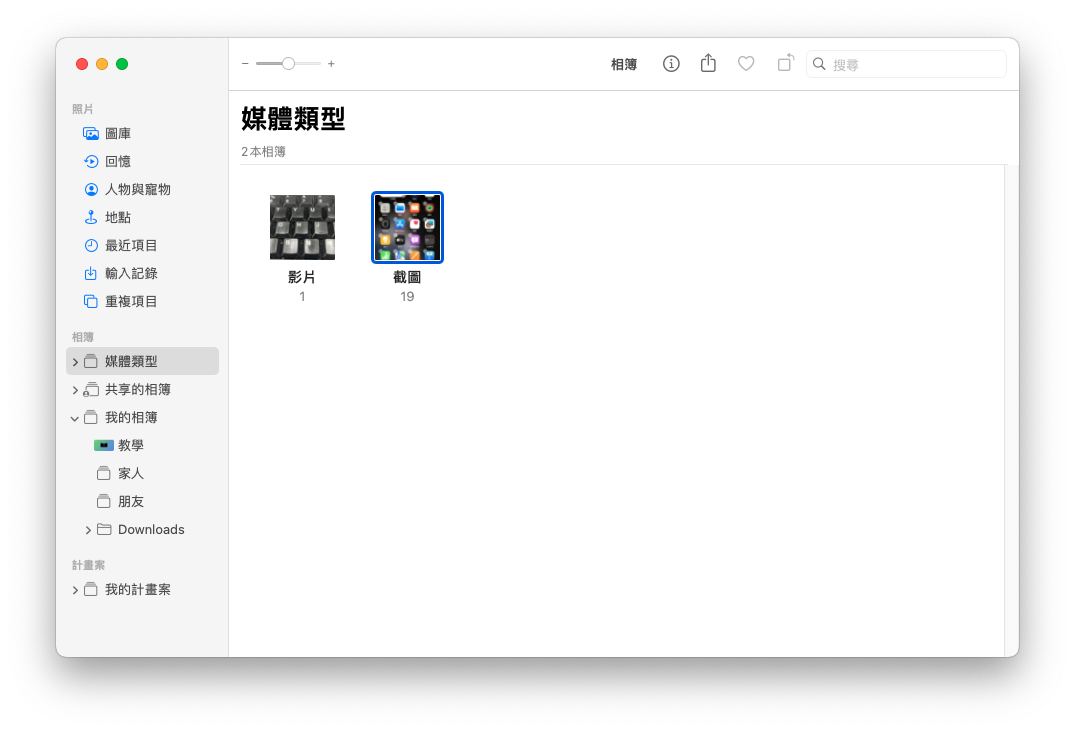Click the 圖庫 photo stack icon
The width and height of the screenshot is (1075, 731).
90,134
